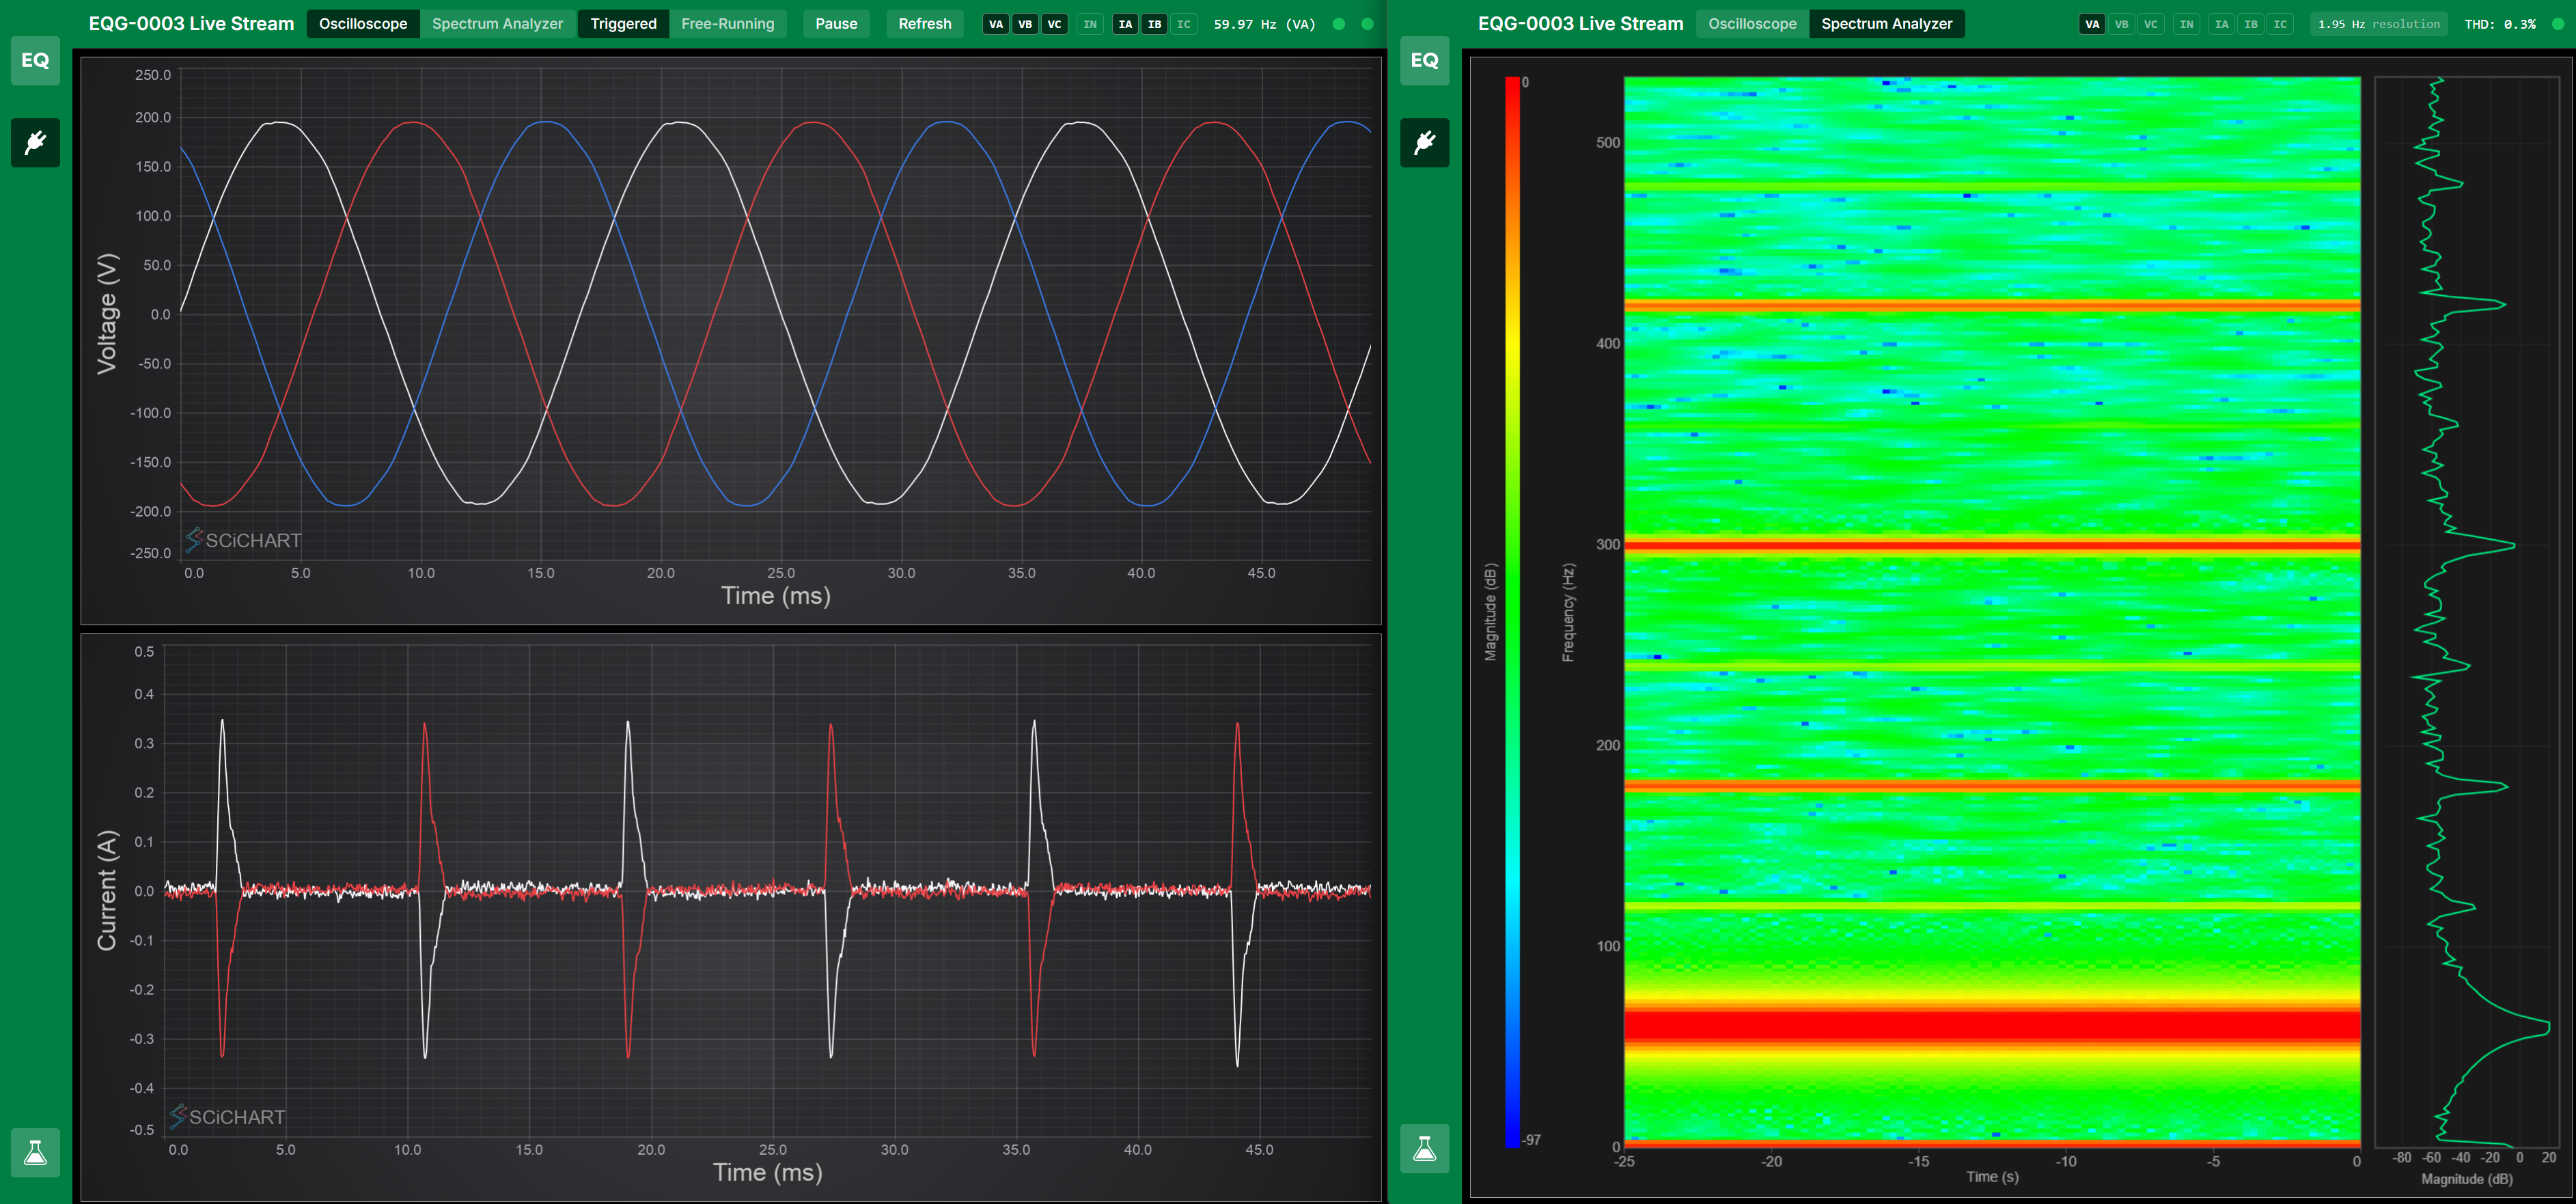Click plug icon in left oscilloscope window sidebar
Viewport: 2576px width, 1204px height.
point(35,142)
